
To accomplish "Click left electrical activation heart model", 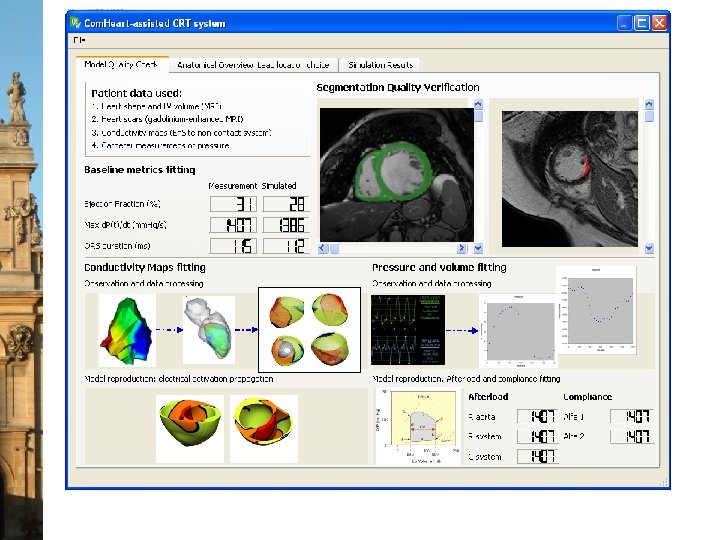I will pyautogui.click(x=190, y=428).
